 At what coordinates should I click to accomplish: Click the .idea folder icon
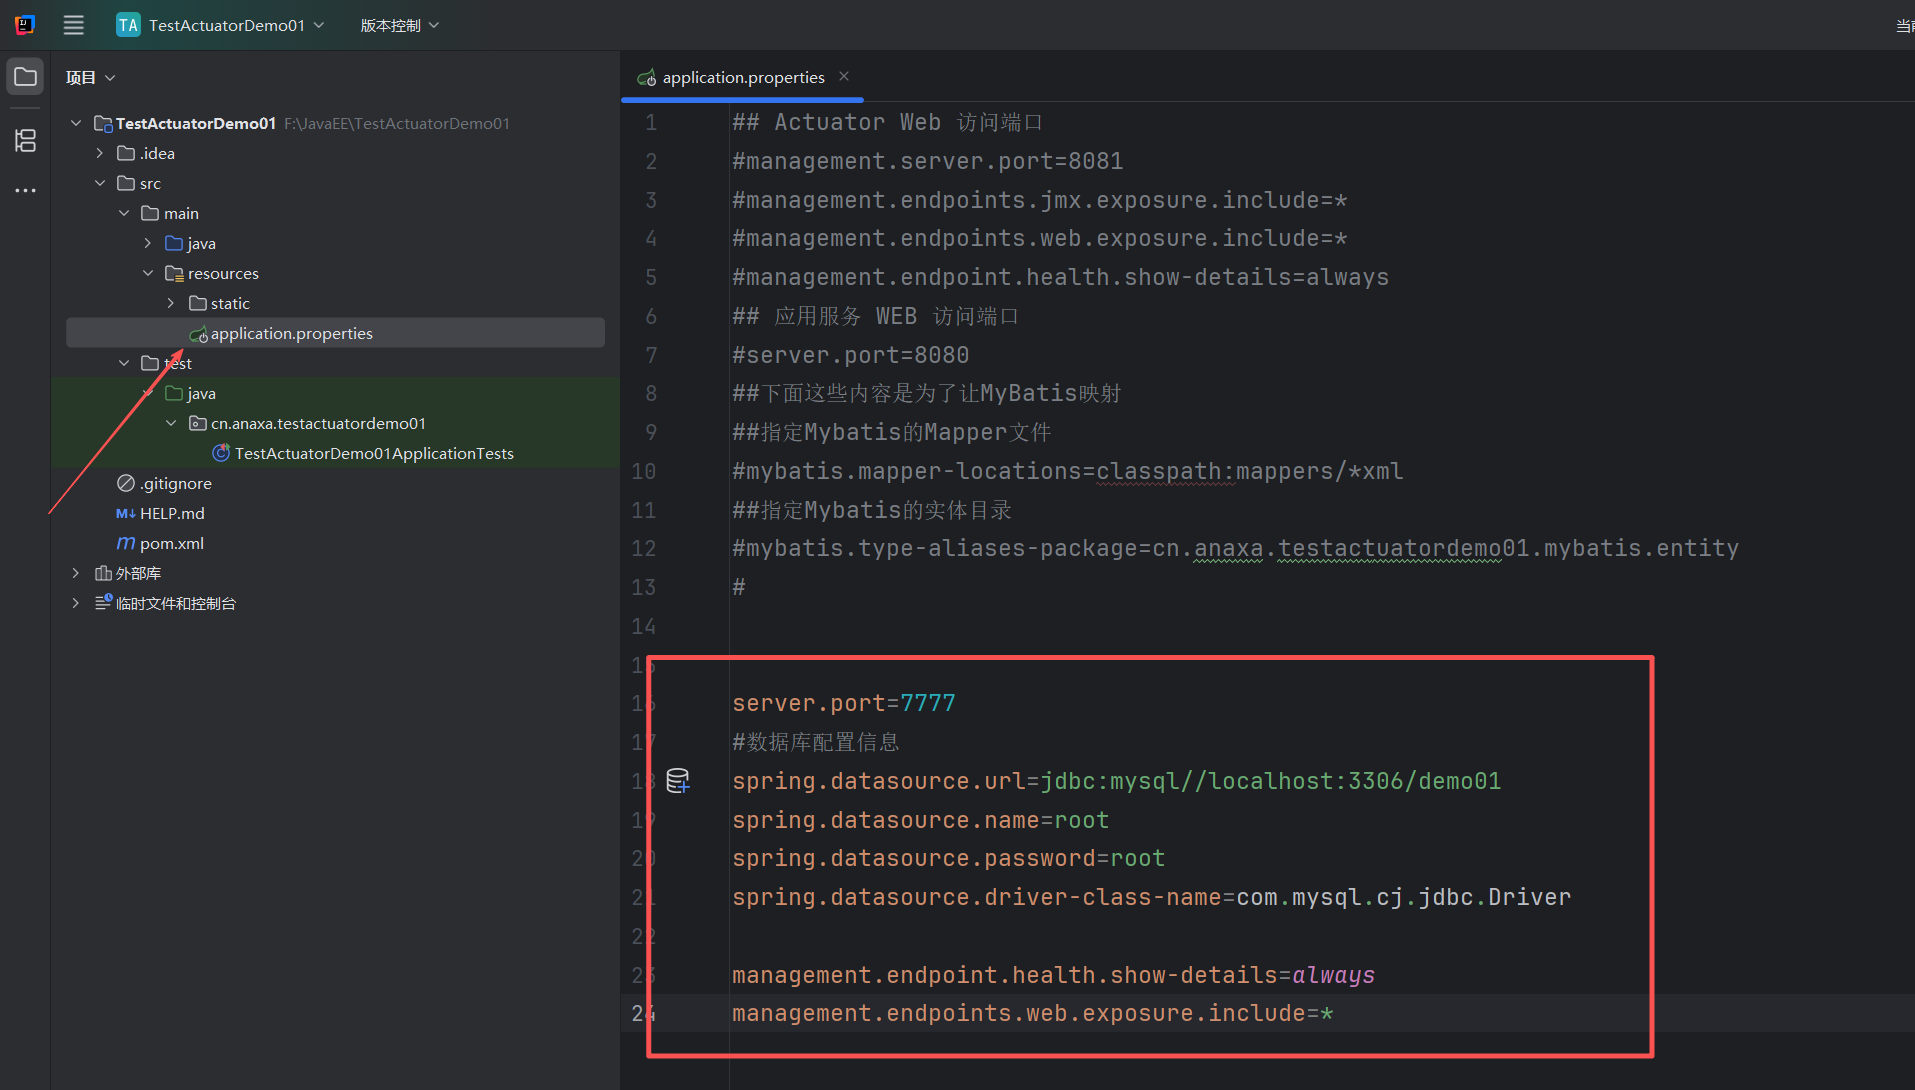(126, 153)
